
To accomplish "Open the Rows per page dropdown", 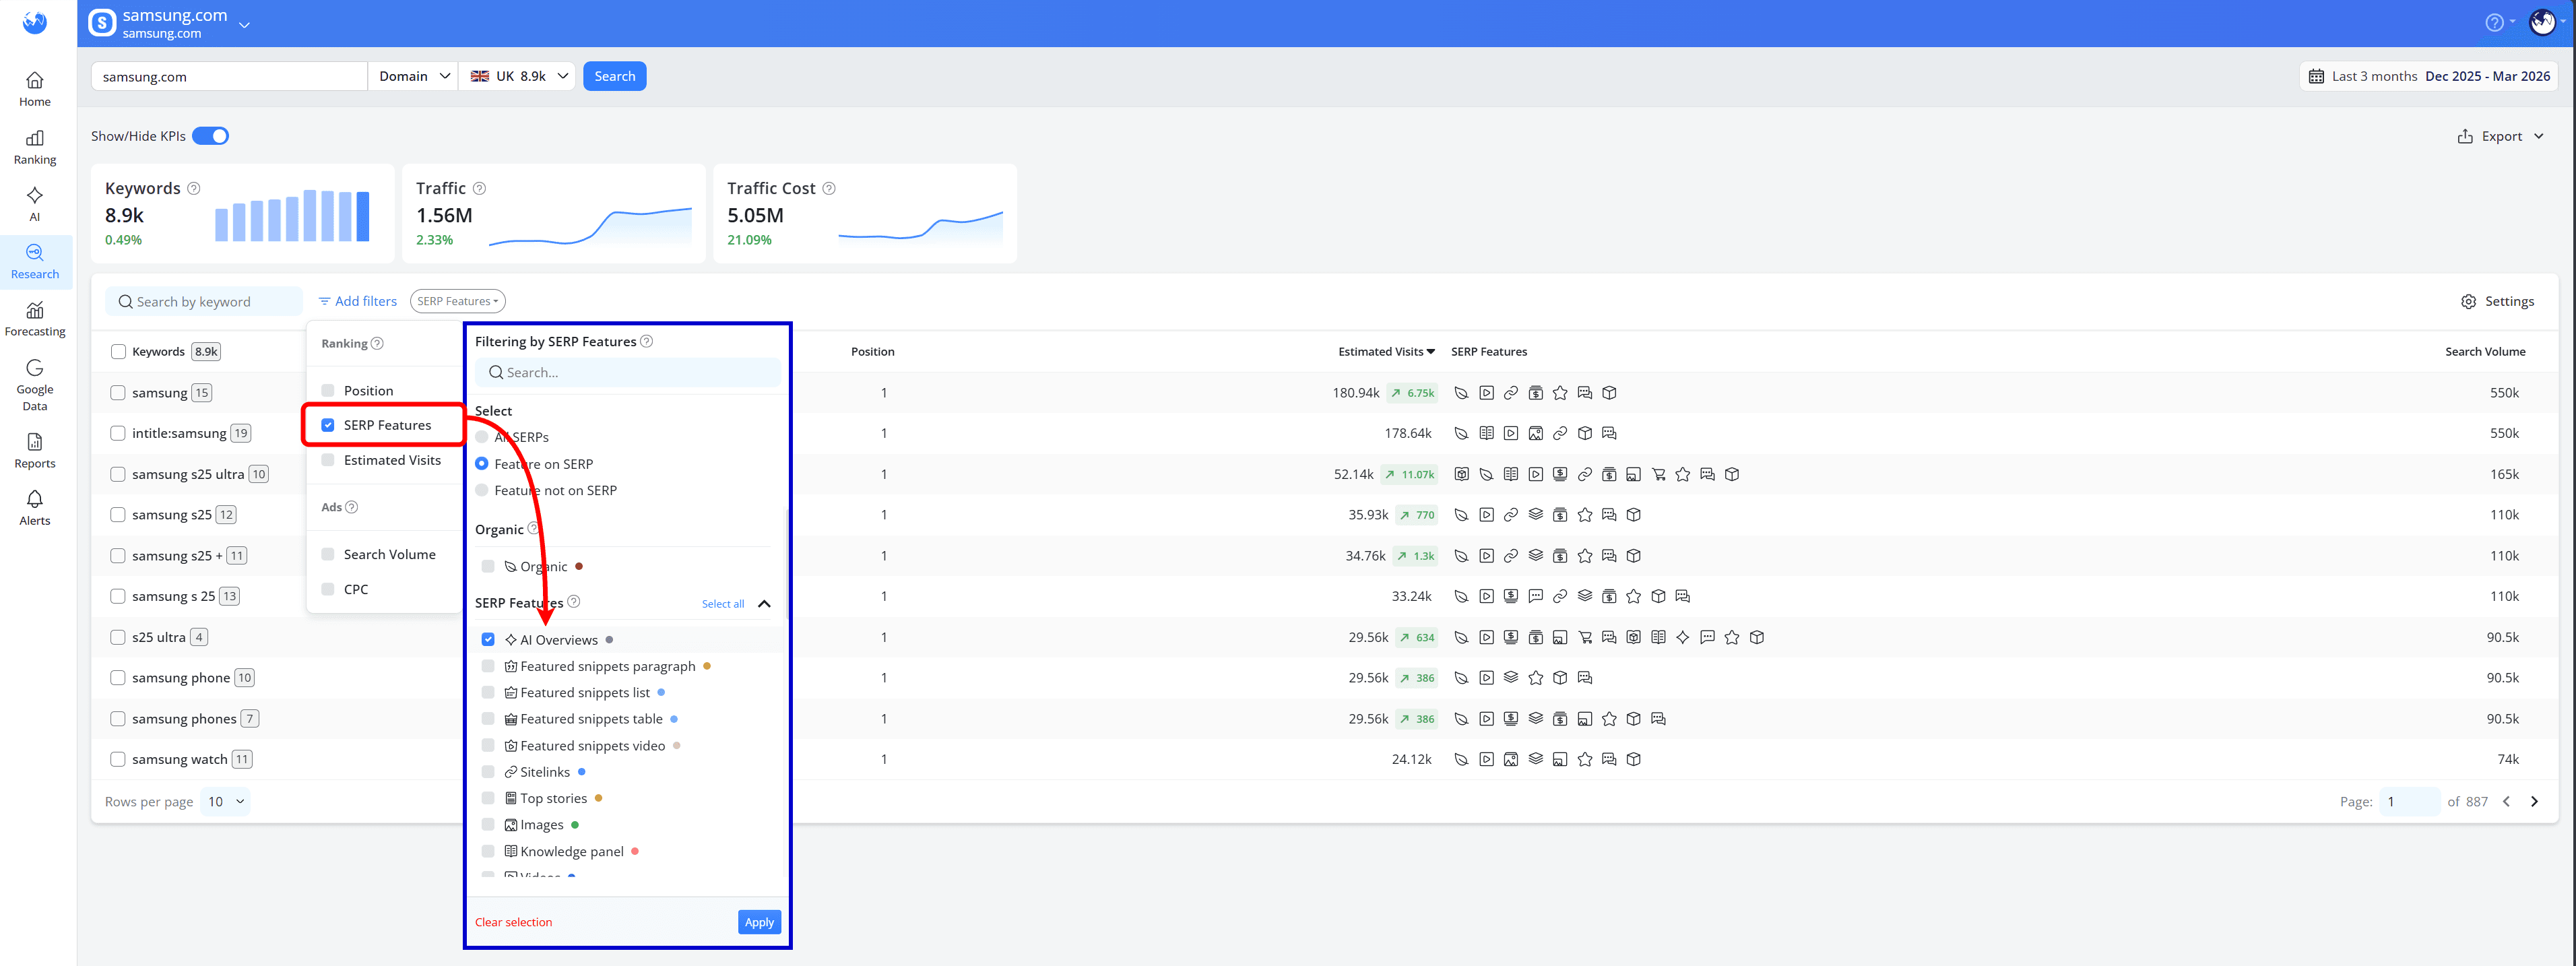I will 225,801.
